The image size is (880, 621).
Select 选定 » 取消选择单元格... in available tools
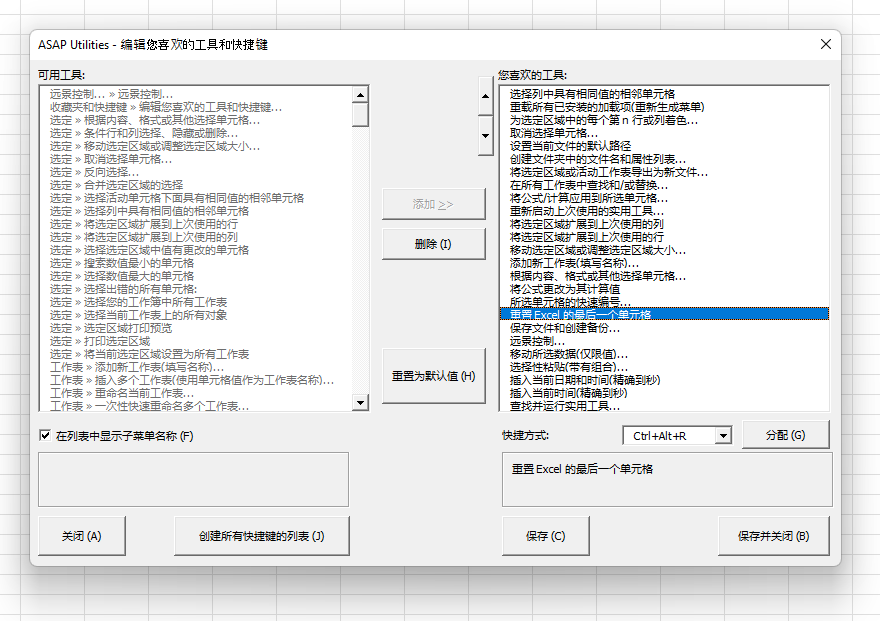[111, 159]
